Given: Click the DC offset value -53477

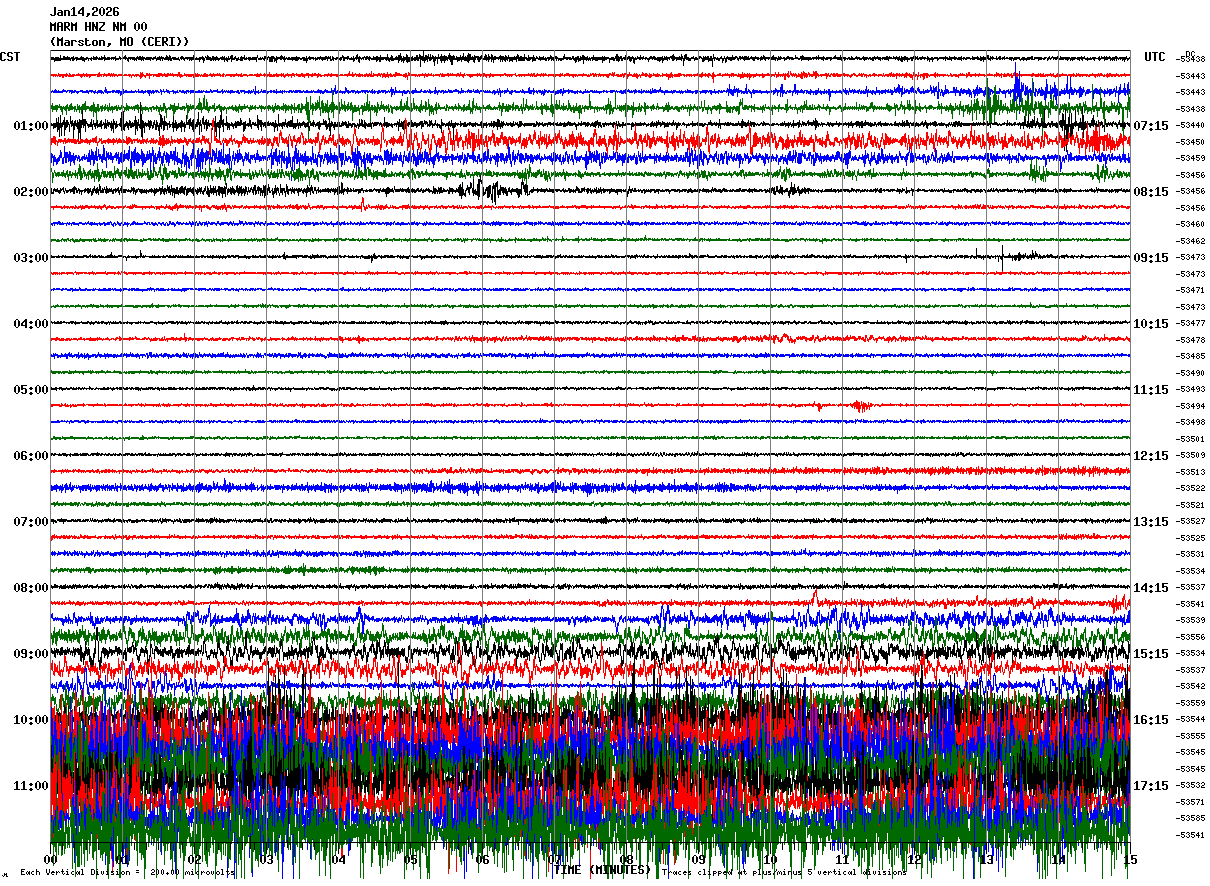Looking at the screenshot, I should coord(1191,323).
